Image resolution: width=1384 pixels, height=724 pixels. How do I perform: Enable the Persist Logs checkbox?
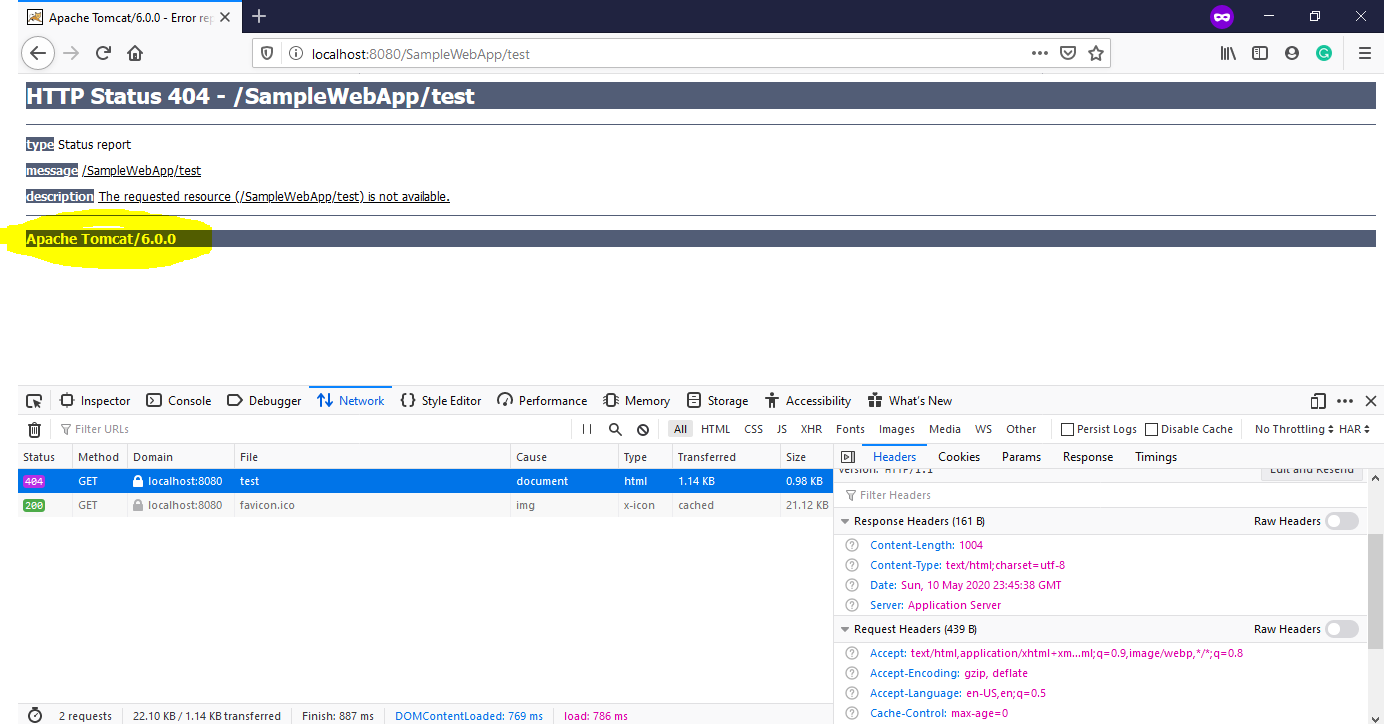[1067, 429]
